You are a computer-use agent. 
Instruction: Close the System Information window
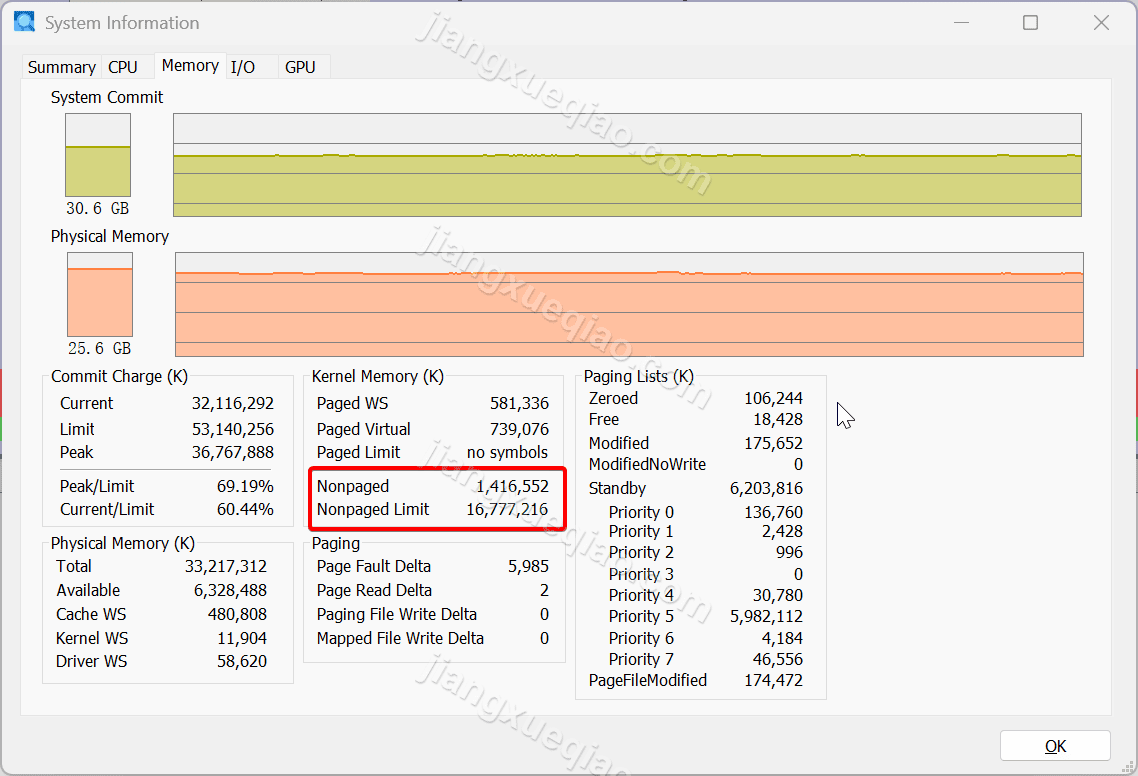1101,22
